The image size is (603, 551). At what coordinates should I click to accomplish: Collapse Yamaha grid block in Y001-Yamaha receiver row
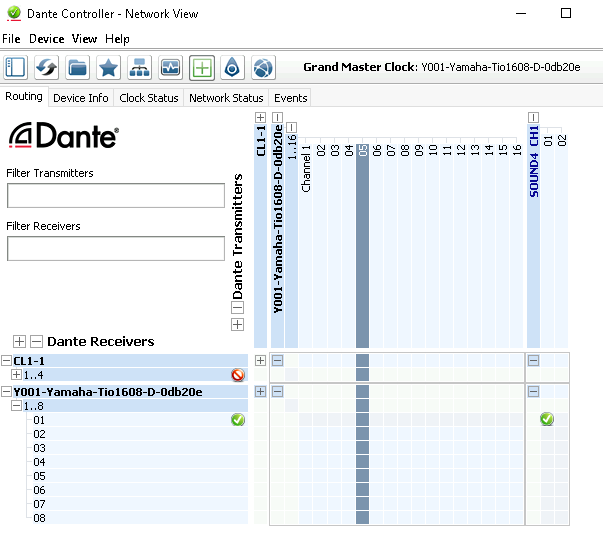(x=277, y=391)
